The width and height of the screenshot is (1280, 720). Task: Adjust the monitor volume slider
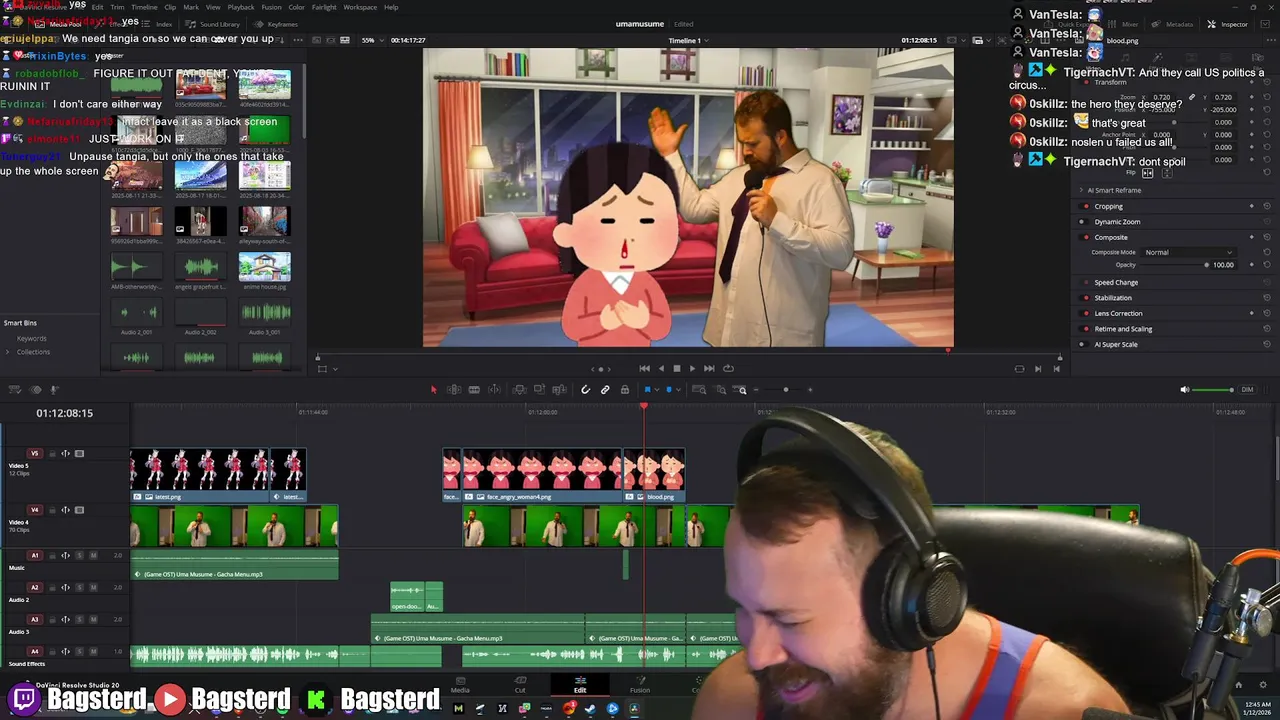1214,389
